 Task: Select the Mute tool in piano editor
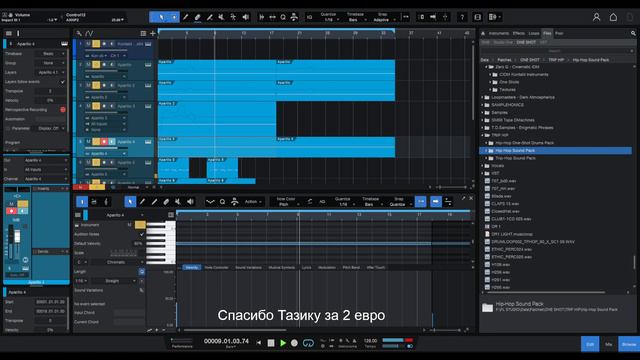[178, 202]
